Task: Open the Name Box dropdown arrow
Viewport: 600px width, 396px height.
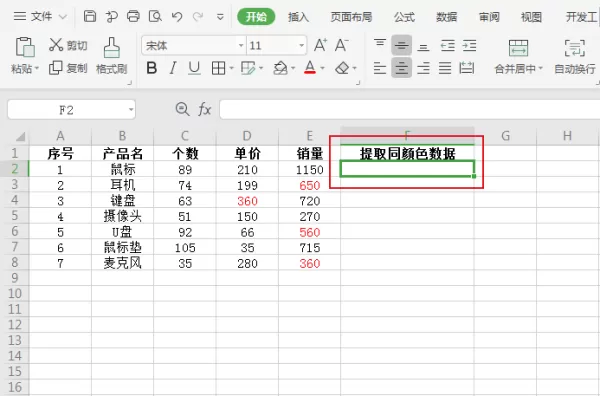Action: click(131, 110)
